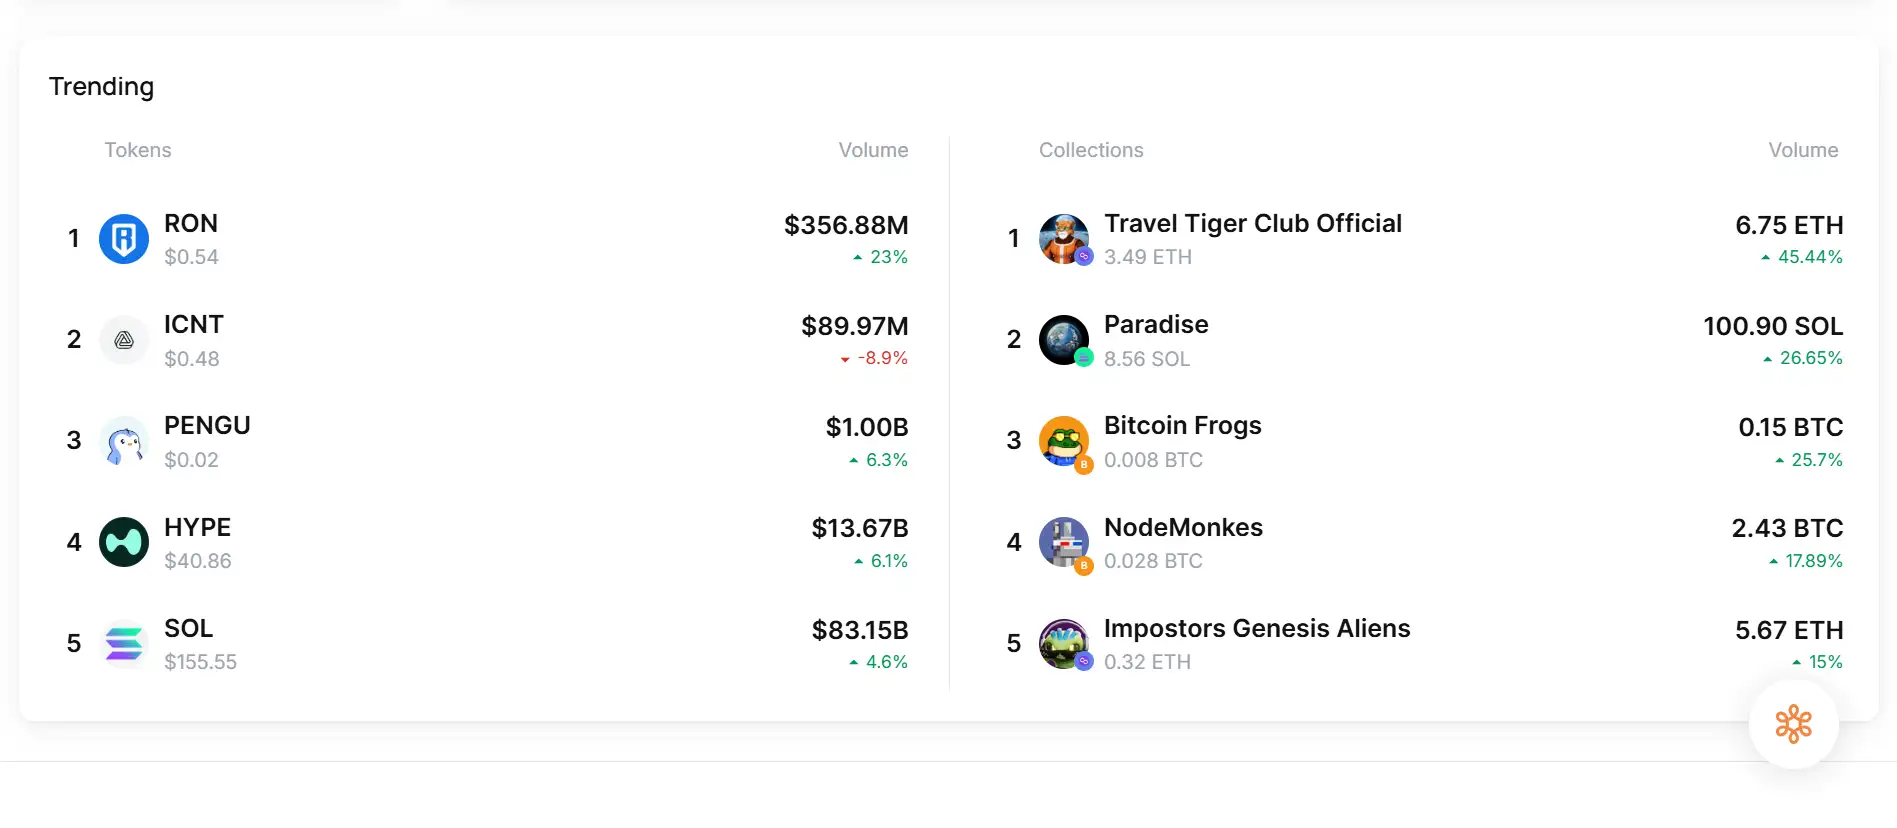Open the RON token name link
1897x828 pixels.
coord(191,223)
